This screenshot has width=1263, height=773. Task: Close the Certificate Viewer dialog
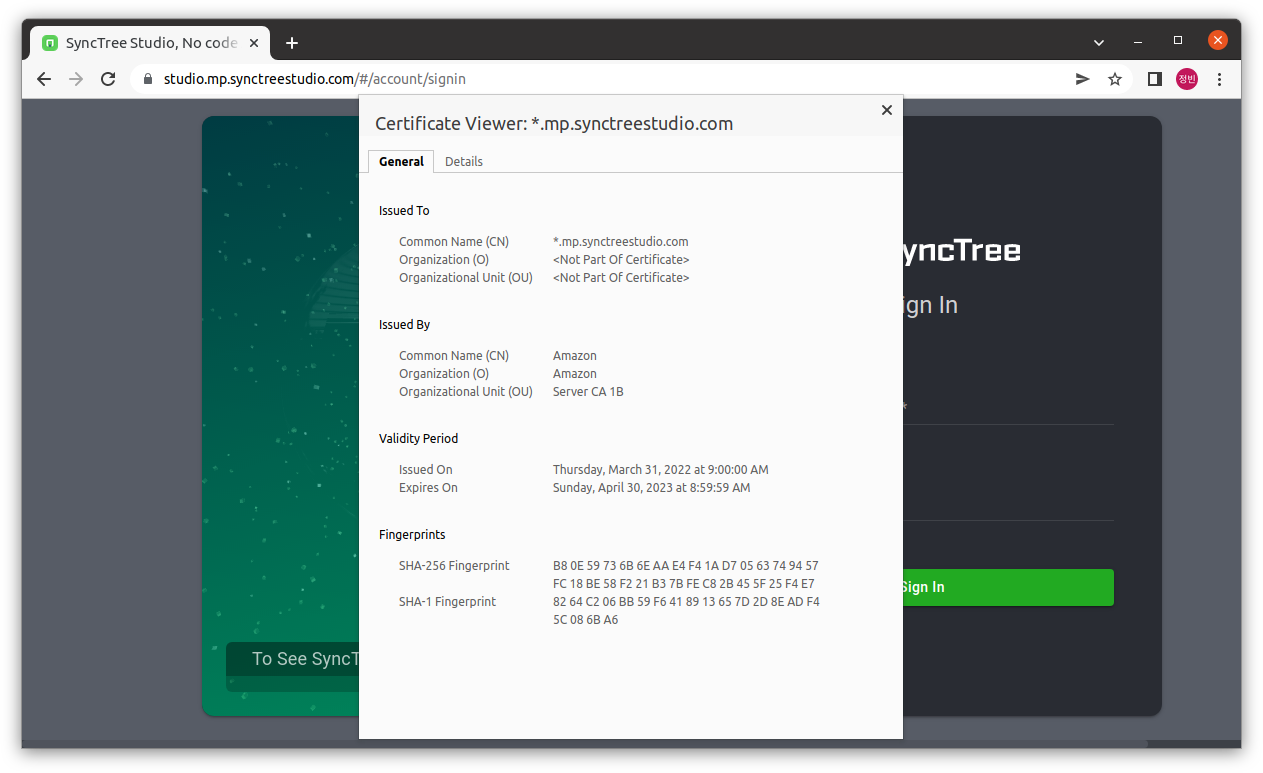[886, 110]
